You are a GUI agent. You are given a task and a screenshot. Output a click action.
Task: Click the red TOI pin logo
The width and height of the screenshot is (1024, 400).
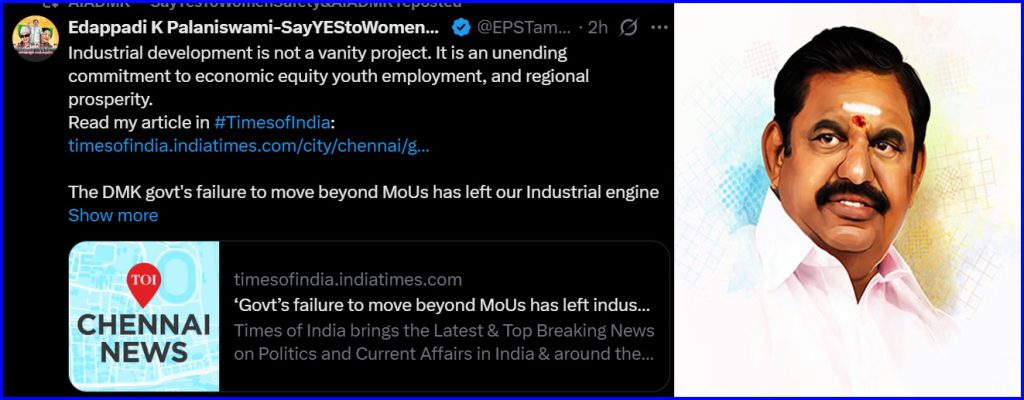click(142, 284)
